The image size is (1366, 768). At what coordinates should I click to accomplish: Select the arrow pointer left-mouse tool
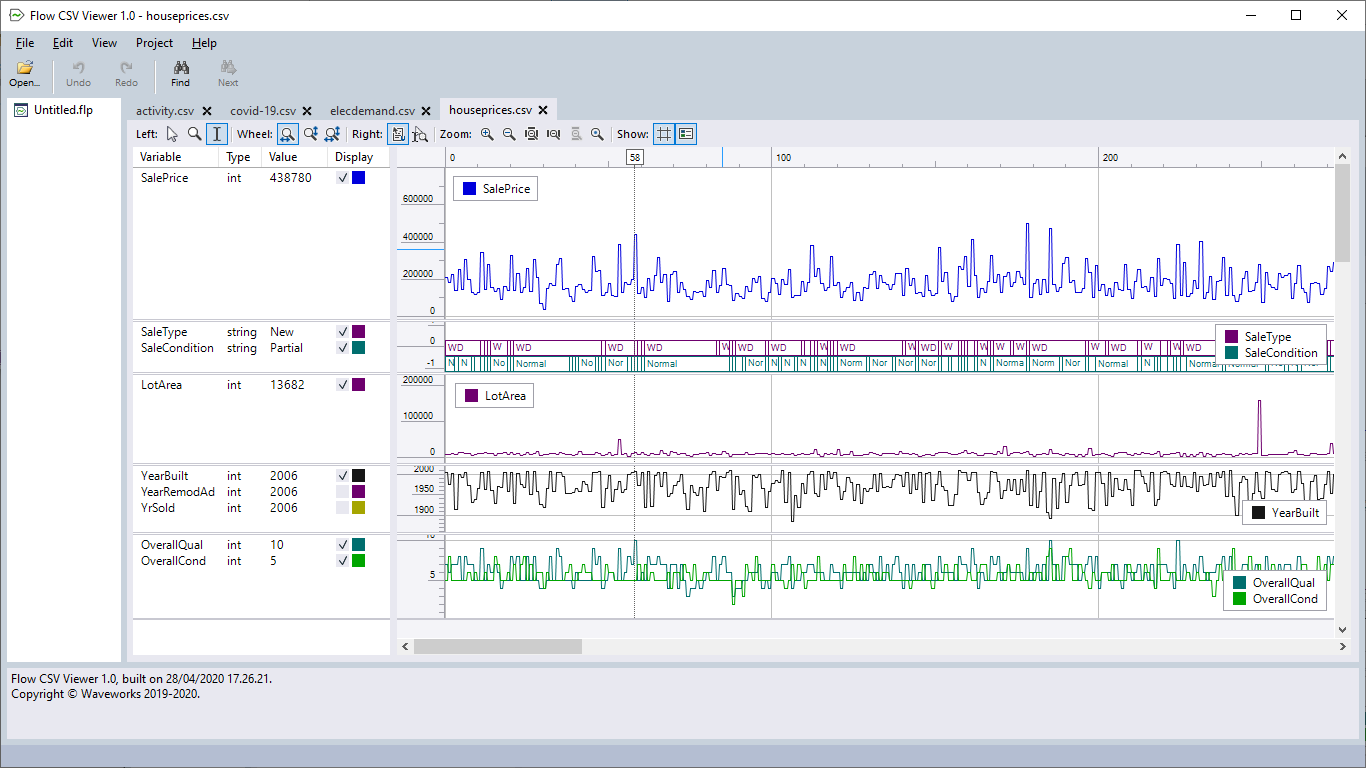[172, 134]
